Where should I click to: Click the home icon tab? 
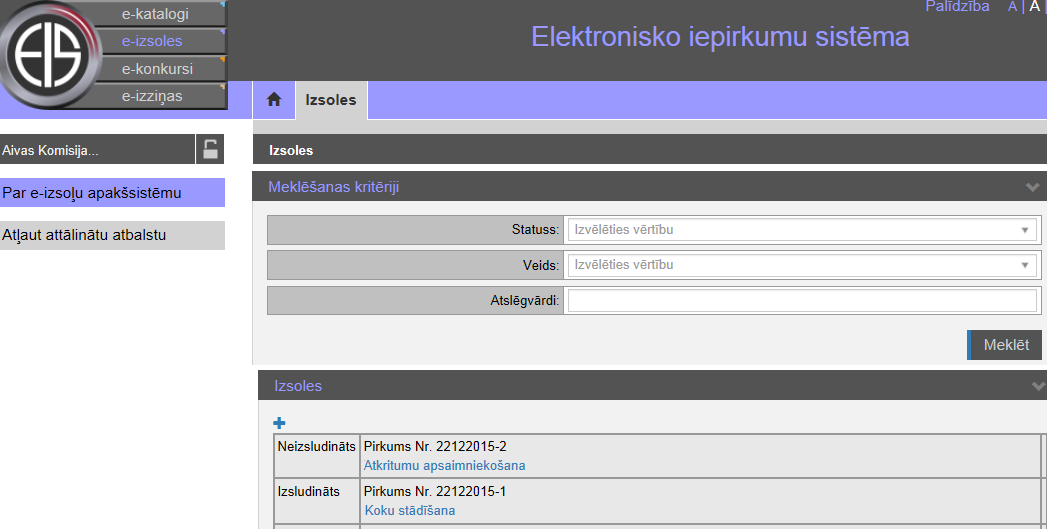click(x=273, y=100)
